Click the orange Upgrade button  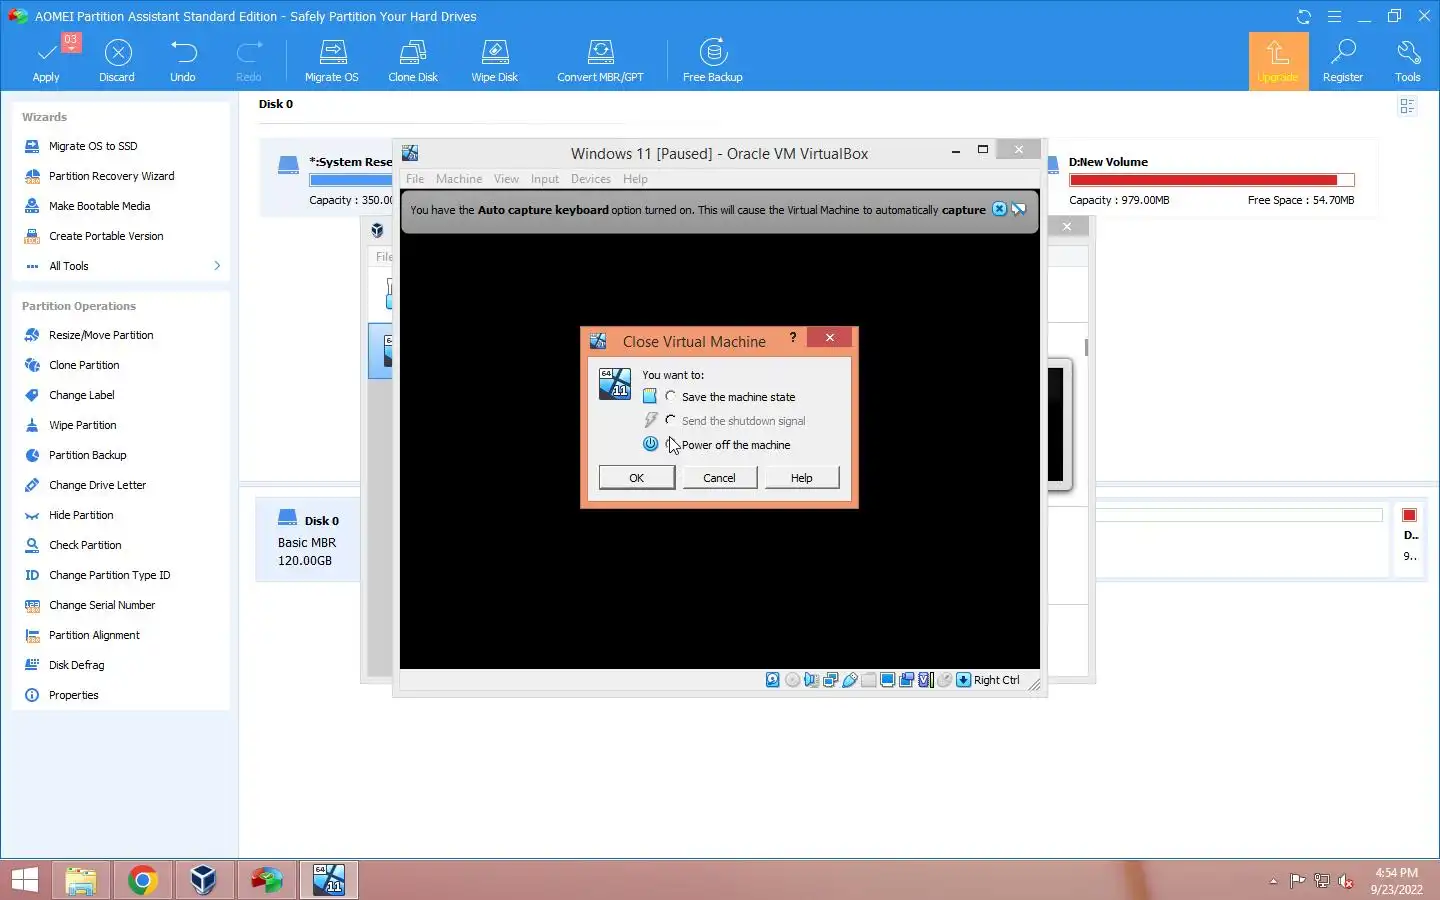pyautogui.click(x=1278, y=61)
